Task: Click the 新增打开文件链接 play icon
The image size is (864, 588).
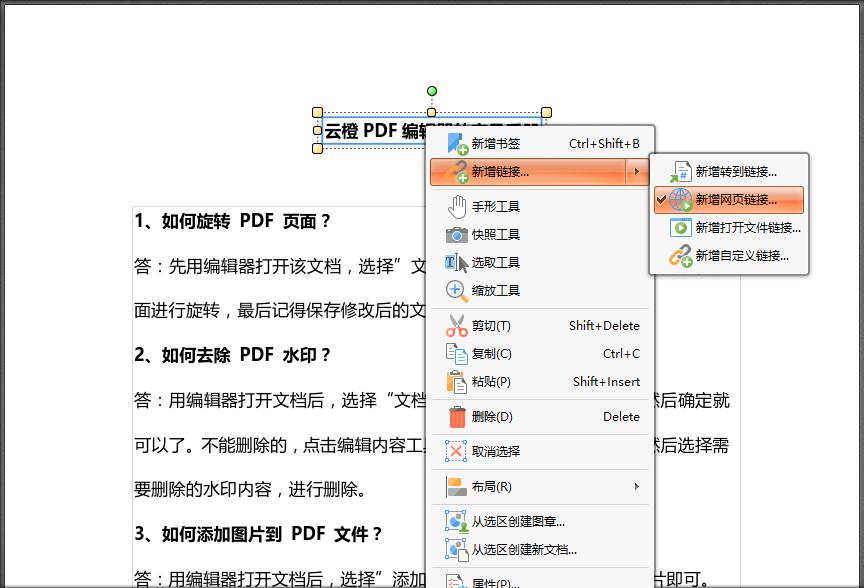Action: click(x=681, y=228)
